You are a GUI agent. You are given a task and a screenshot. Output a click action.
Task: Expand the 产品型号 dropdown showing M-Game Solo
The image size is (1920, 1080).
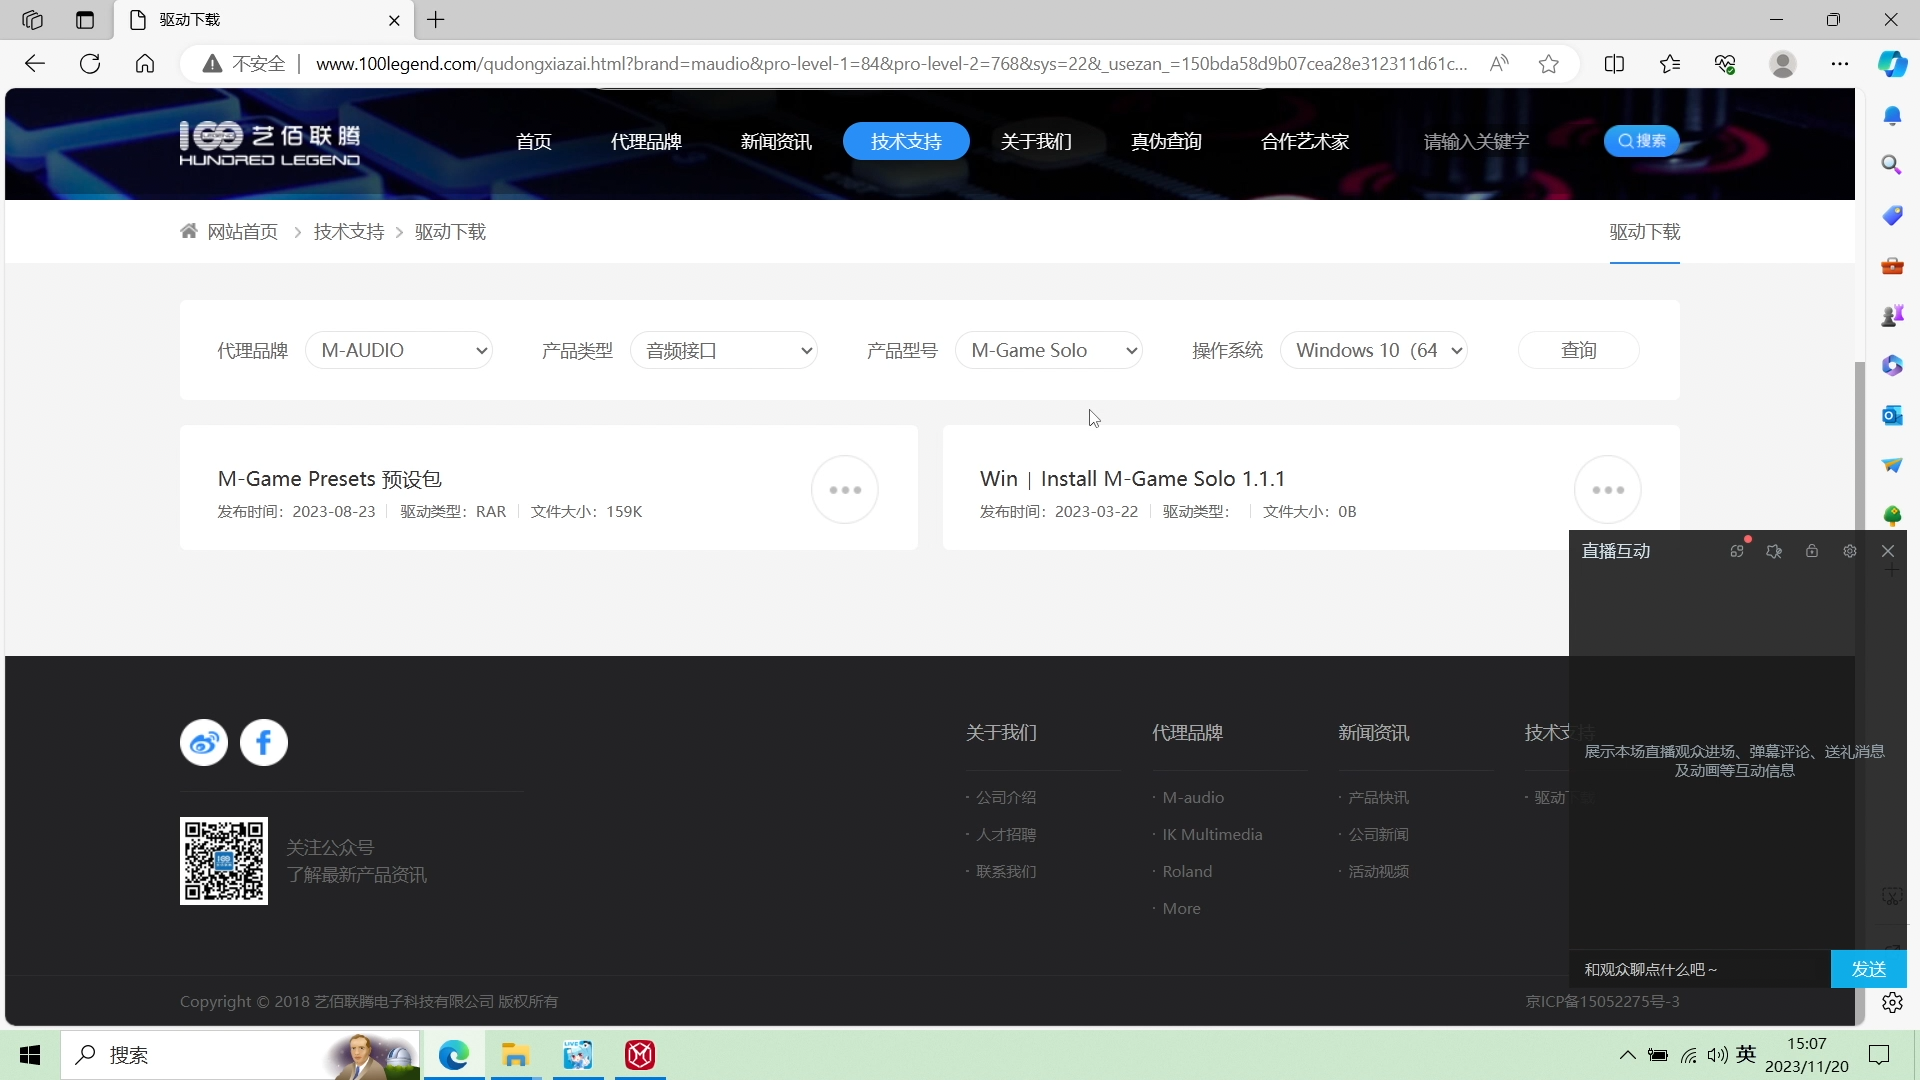[x=1049, y=351]
